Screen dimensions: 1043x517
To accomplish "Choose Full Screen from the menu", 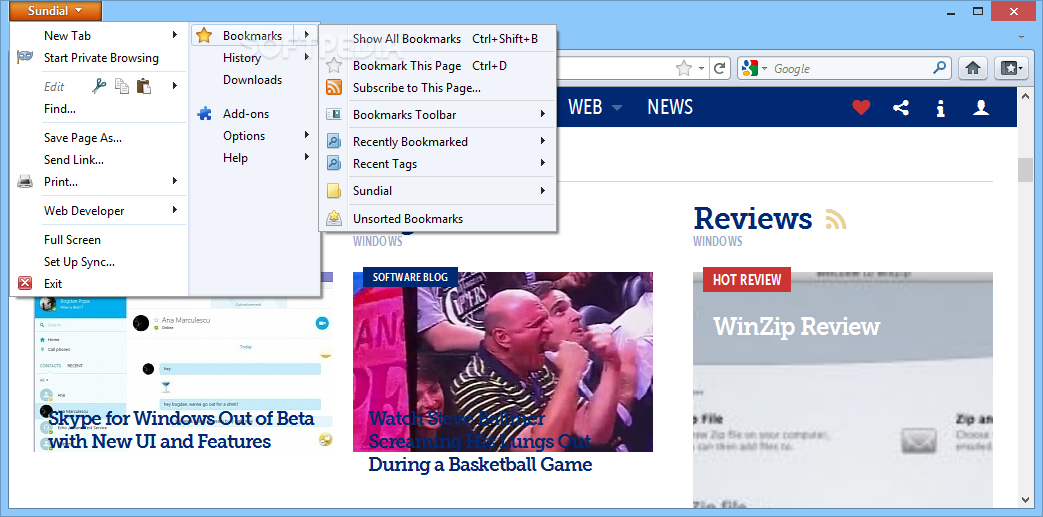I will coord(73,240).
